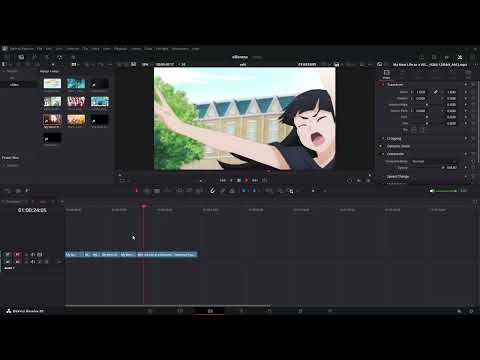
Task: Toggle Position Lock icon in timeline toolbar
Action: pos(232,191)
